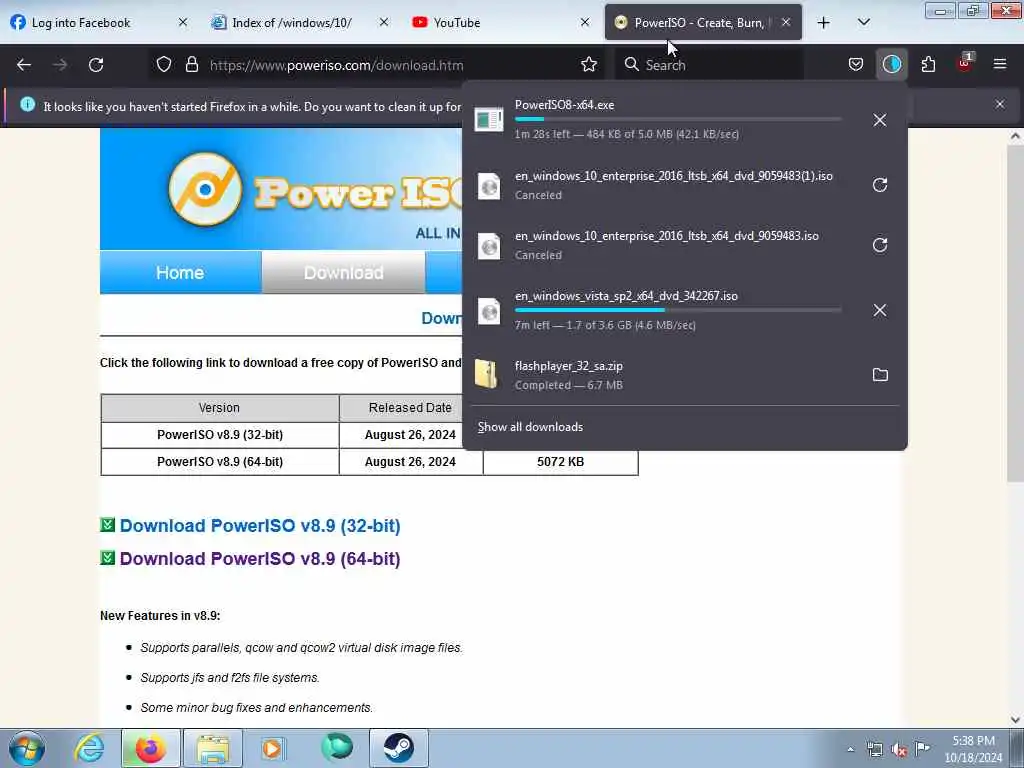Screen dimensions: 1024x768
Task: Download PowerISO v8.9 (32-bit) link
Action: click(x=260, y=526)
